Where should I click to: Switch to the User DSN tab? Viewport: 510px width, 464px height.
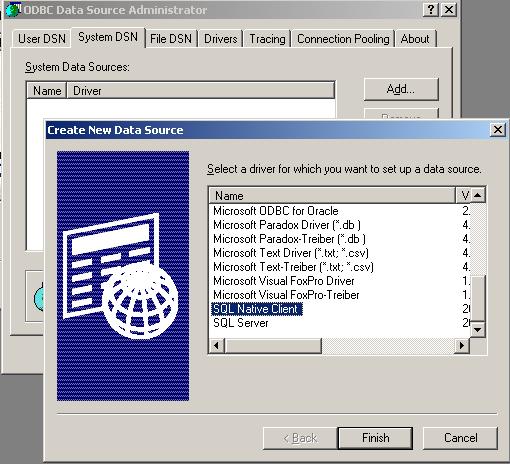(x=42, y=39)
